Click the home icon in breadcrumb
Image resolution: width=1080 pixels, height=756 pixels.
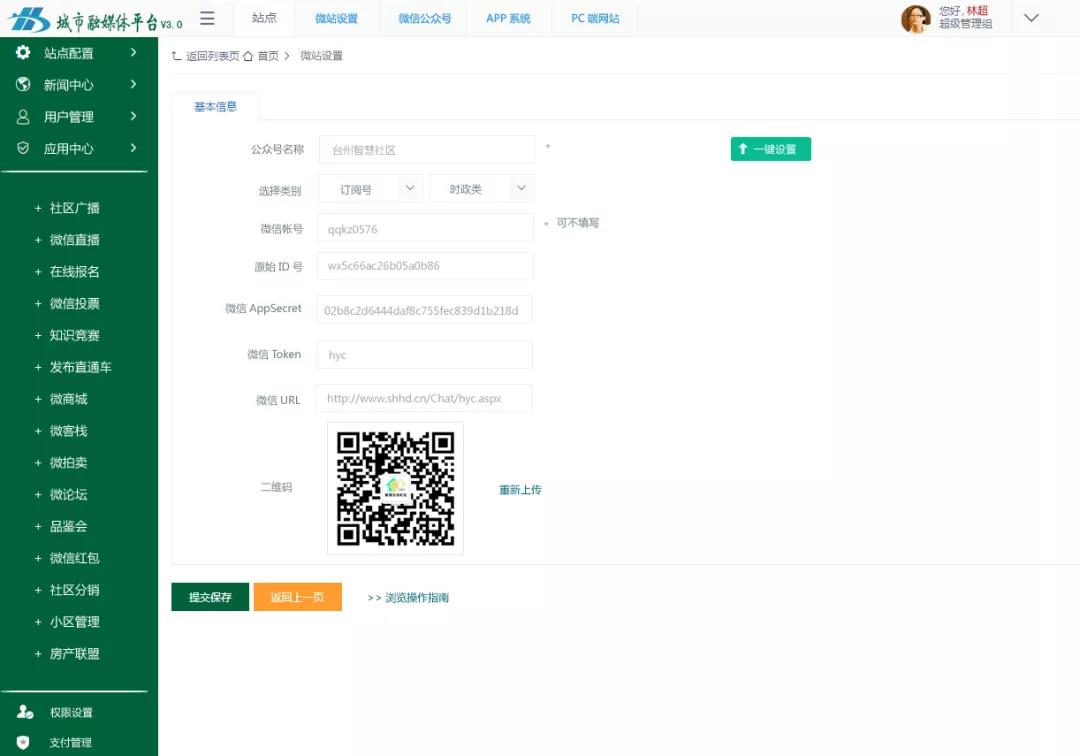point(248,56)
